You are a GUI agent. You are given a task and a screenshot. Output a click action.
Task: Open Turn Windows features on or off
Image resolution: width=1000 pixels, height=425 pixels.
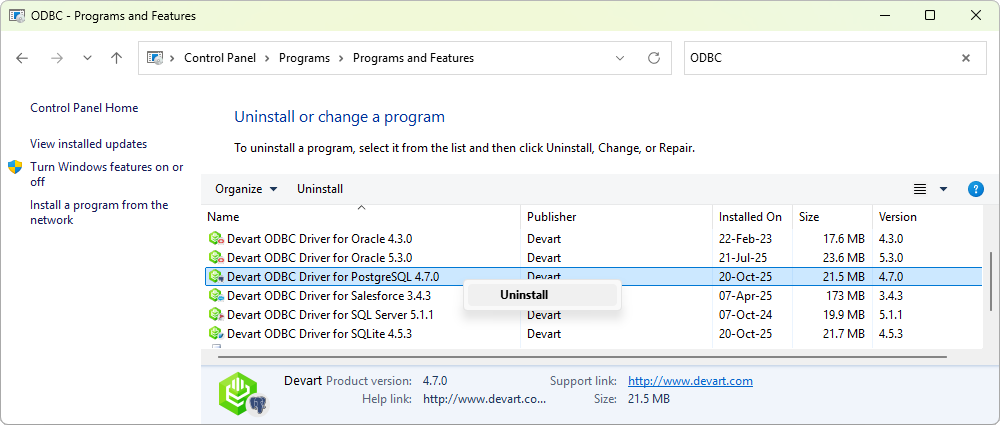pyautogui.click(x=107, y=174)
